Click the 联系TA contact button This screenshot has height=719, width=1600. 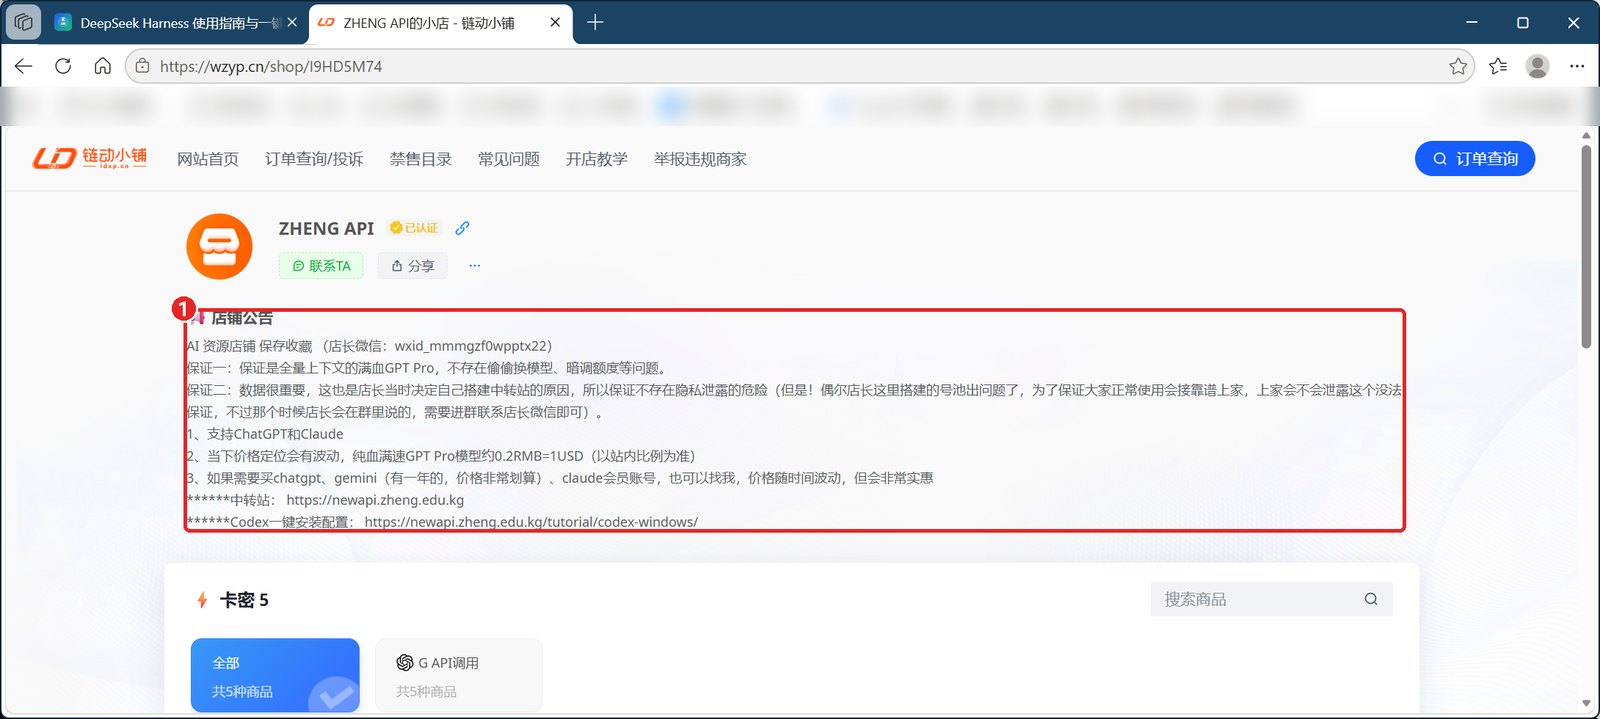tap(321, 266)
